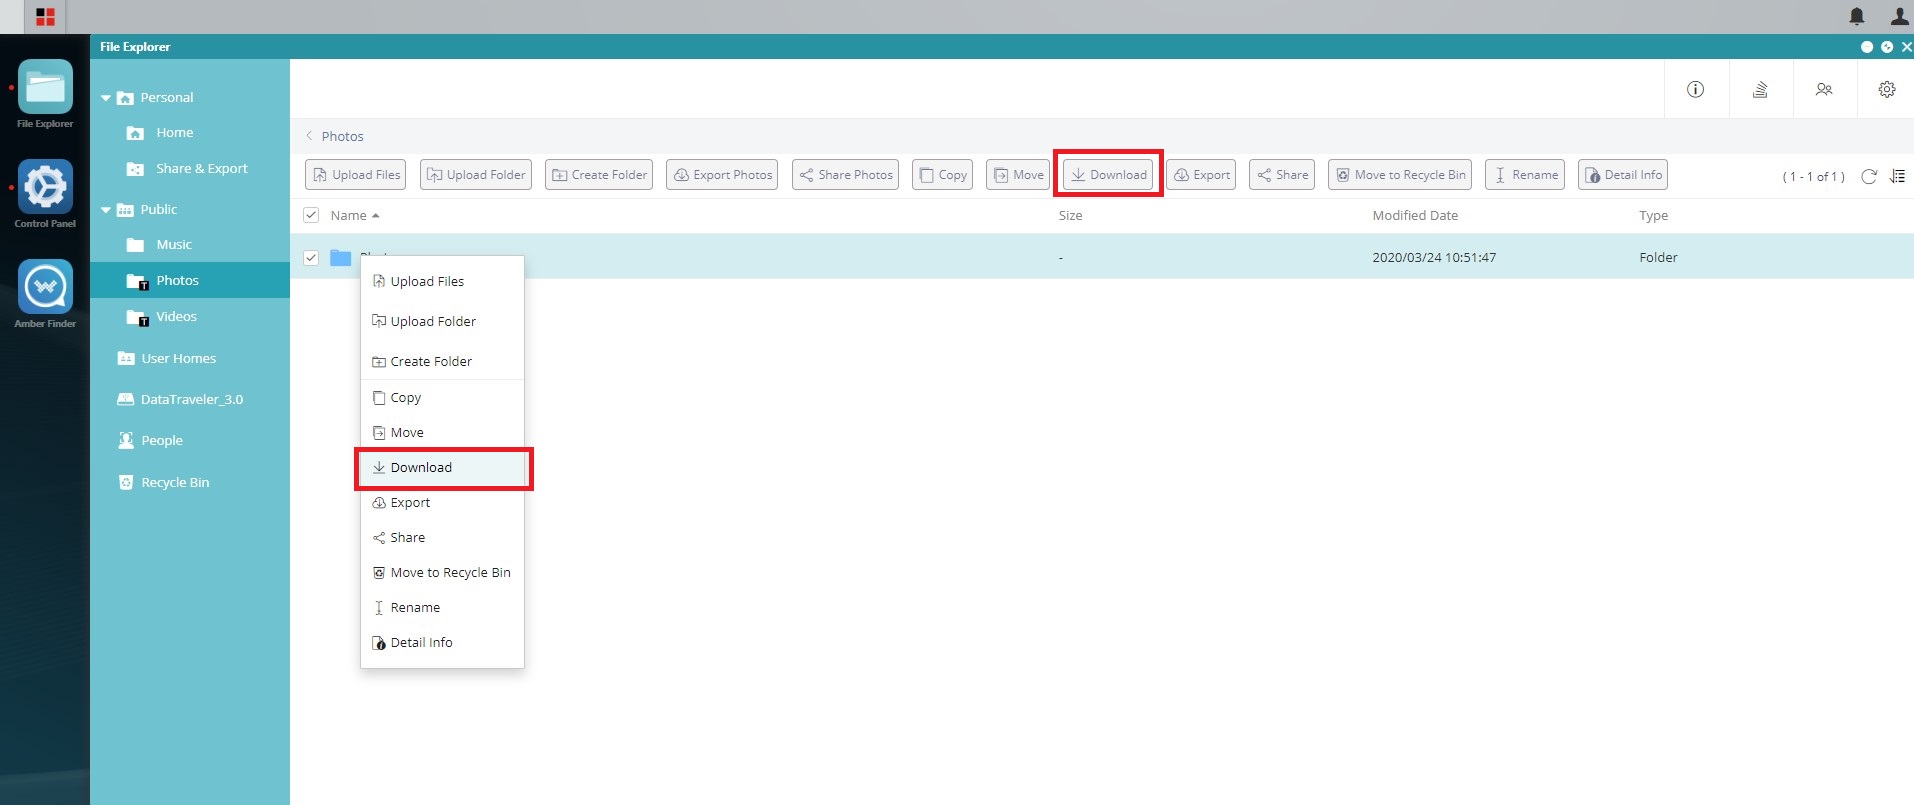Click the Detail Info toolbar button
The width and height of the screenshot is (1914, 805).
[x=1623, y=175]
